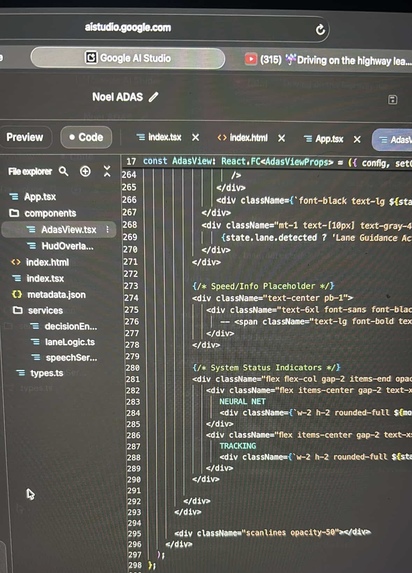Close the App.tsx editor tab
The width and height of the screenshot is (412, 573).
click(x=357, y=139)
